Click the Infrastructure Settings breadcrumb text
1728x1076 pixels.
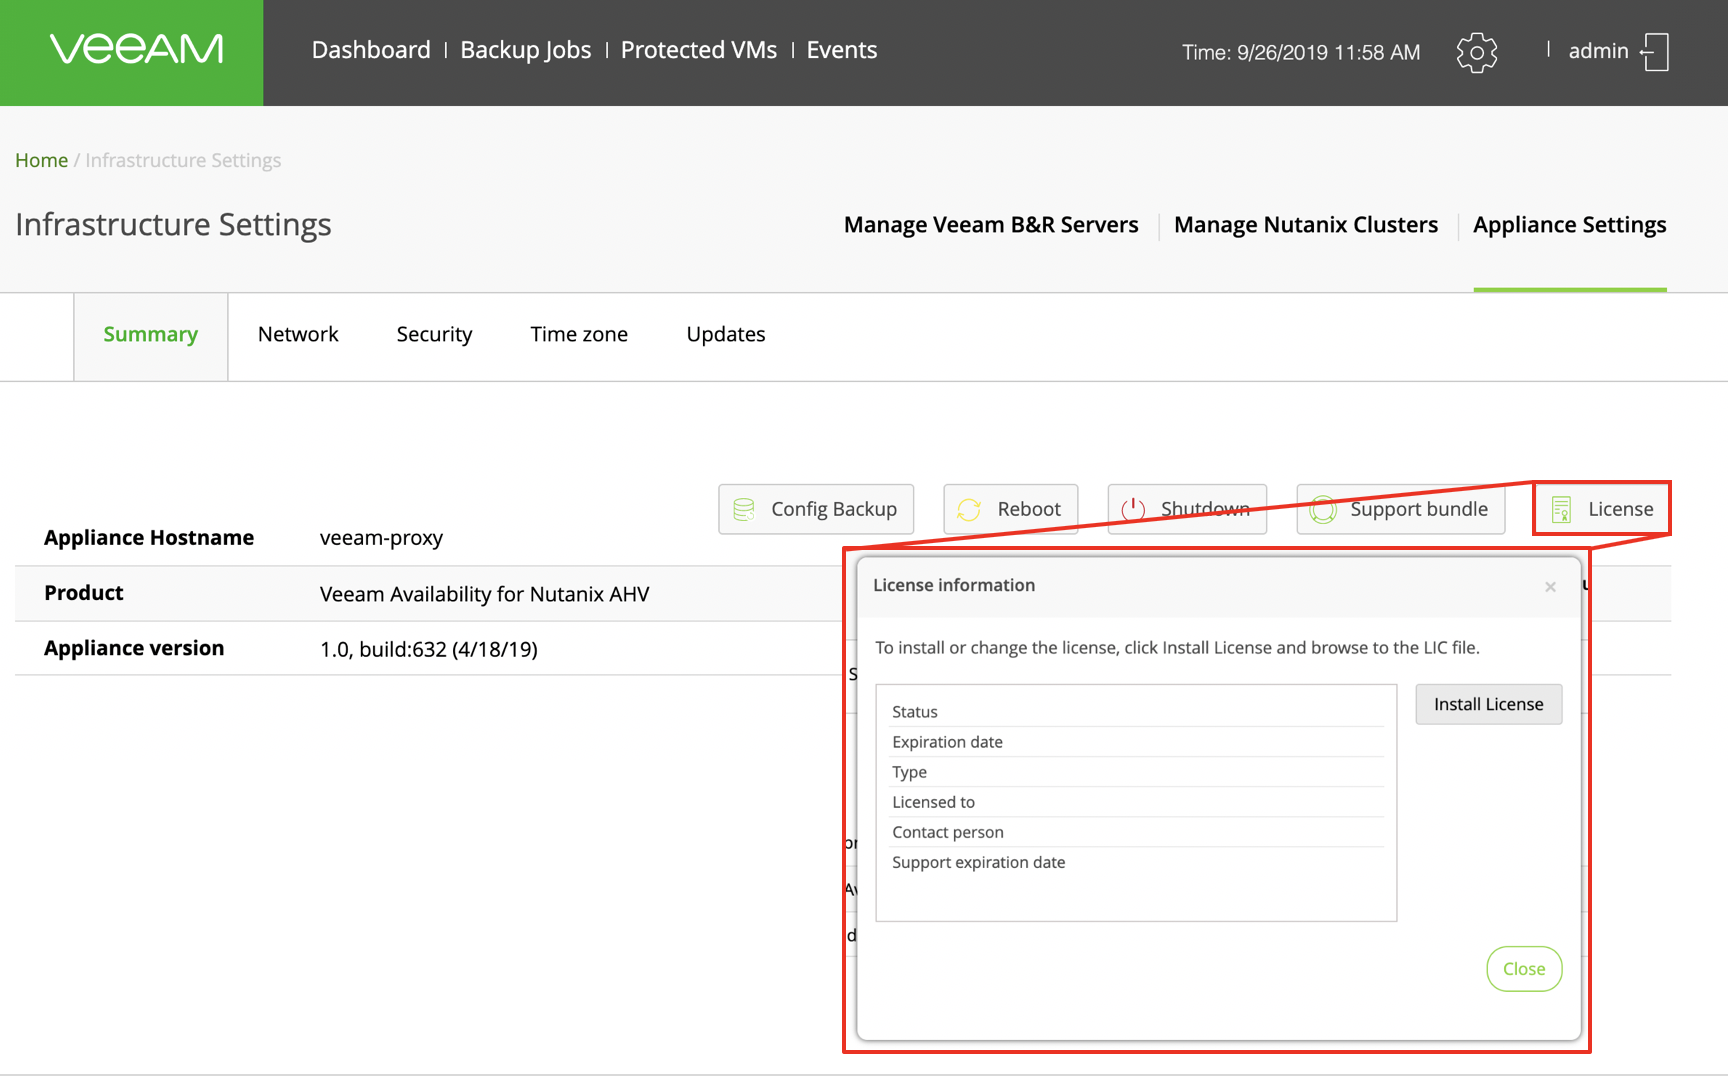click(183, 160)
